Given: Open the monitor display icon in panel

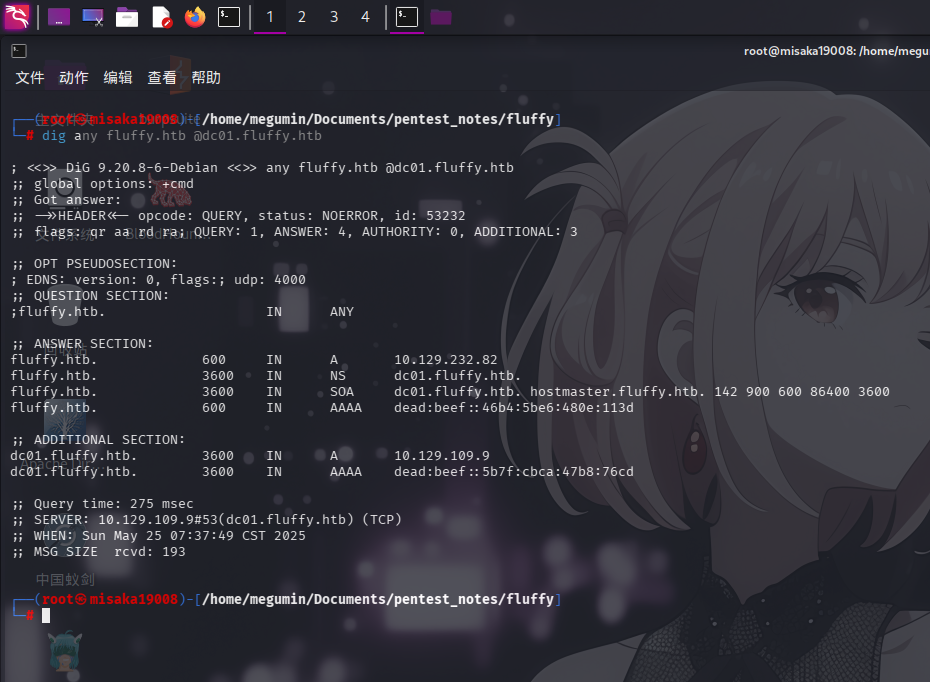Looking at the screenshot, I should click(x=93, y=17).
